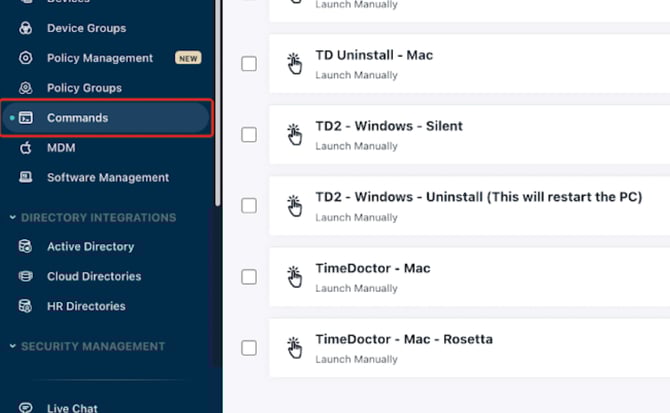Select the Commands menu item
Viewport: 670px width, 413px height.
106,117
